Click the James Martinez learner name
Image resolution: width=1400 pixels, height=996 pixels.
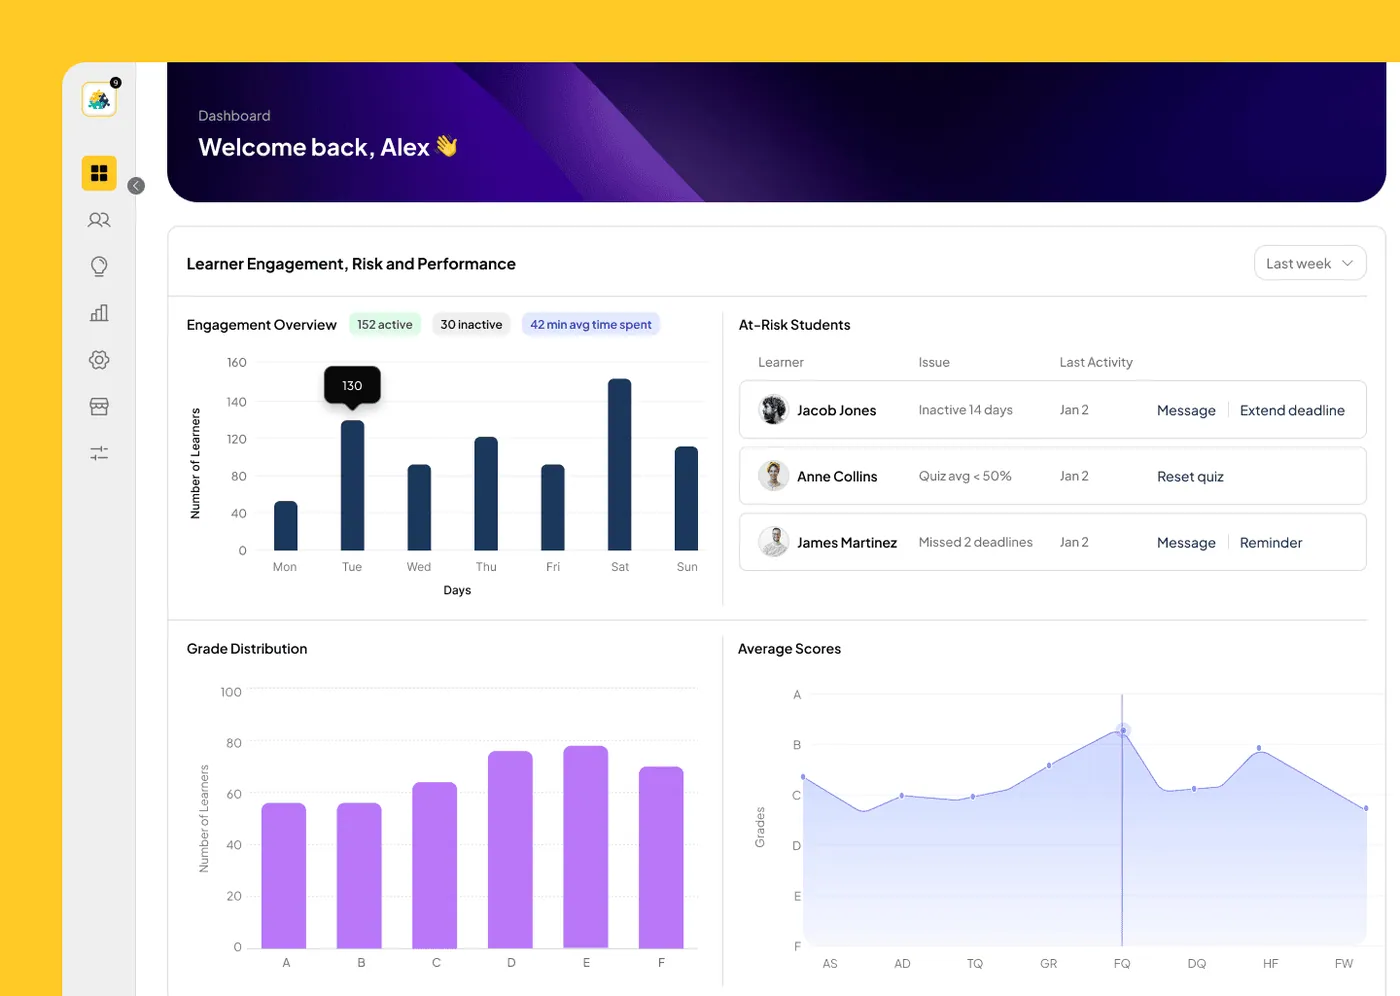[847, 543]
